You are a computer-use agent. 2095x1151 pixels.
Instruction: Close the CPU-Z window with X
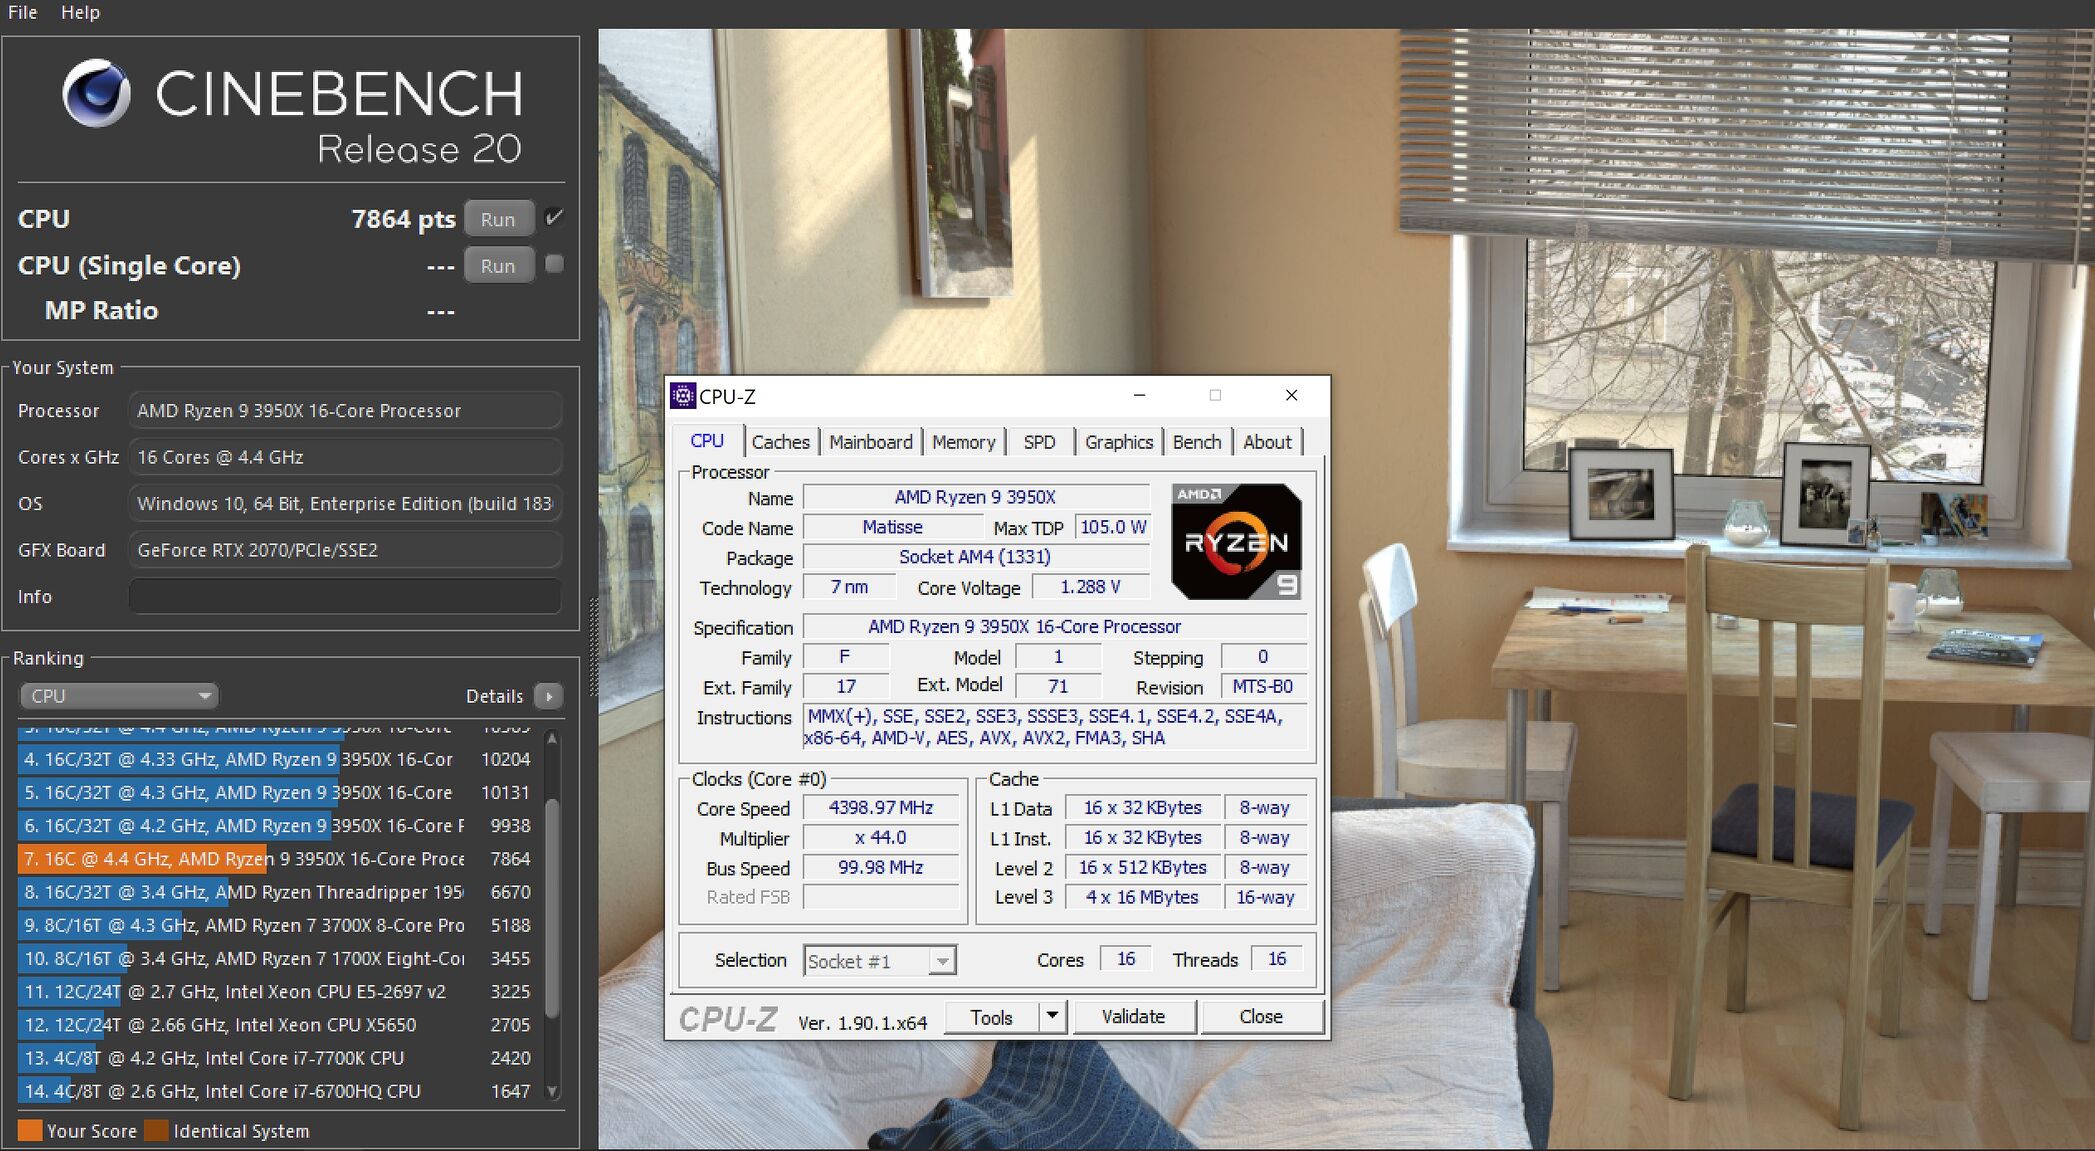pos(1291,396)
